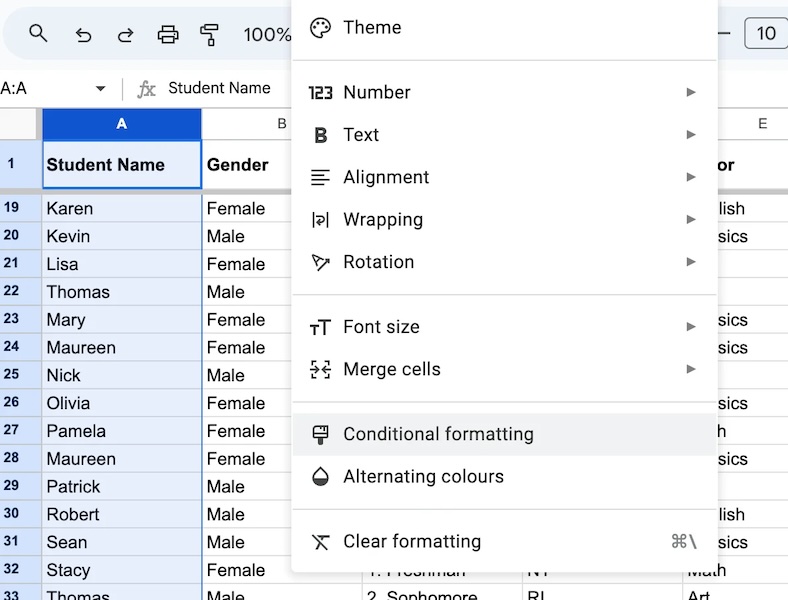Click the 123 Number icon
Screen dimensions: 788x600
pos(321,92)
